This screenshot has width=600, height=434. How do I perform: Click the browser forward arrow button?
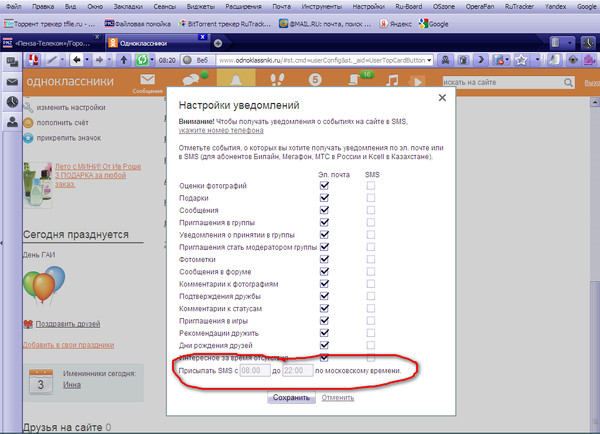point(99,60)
